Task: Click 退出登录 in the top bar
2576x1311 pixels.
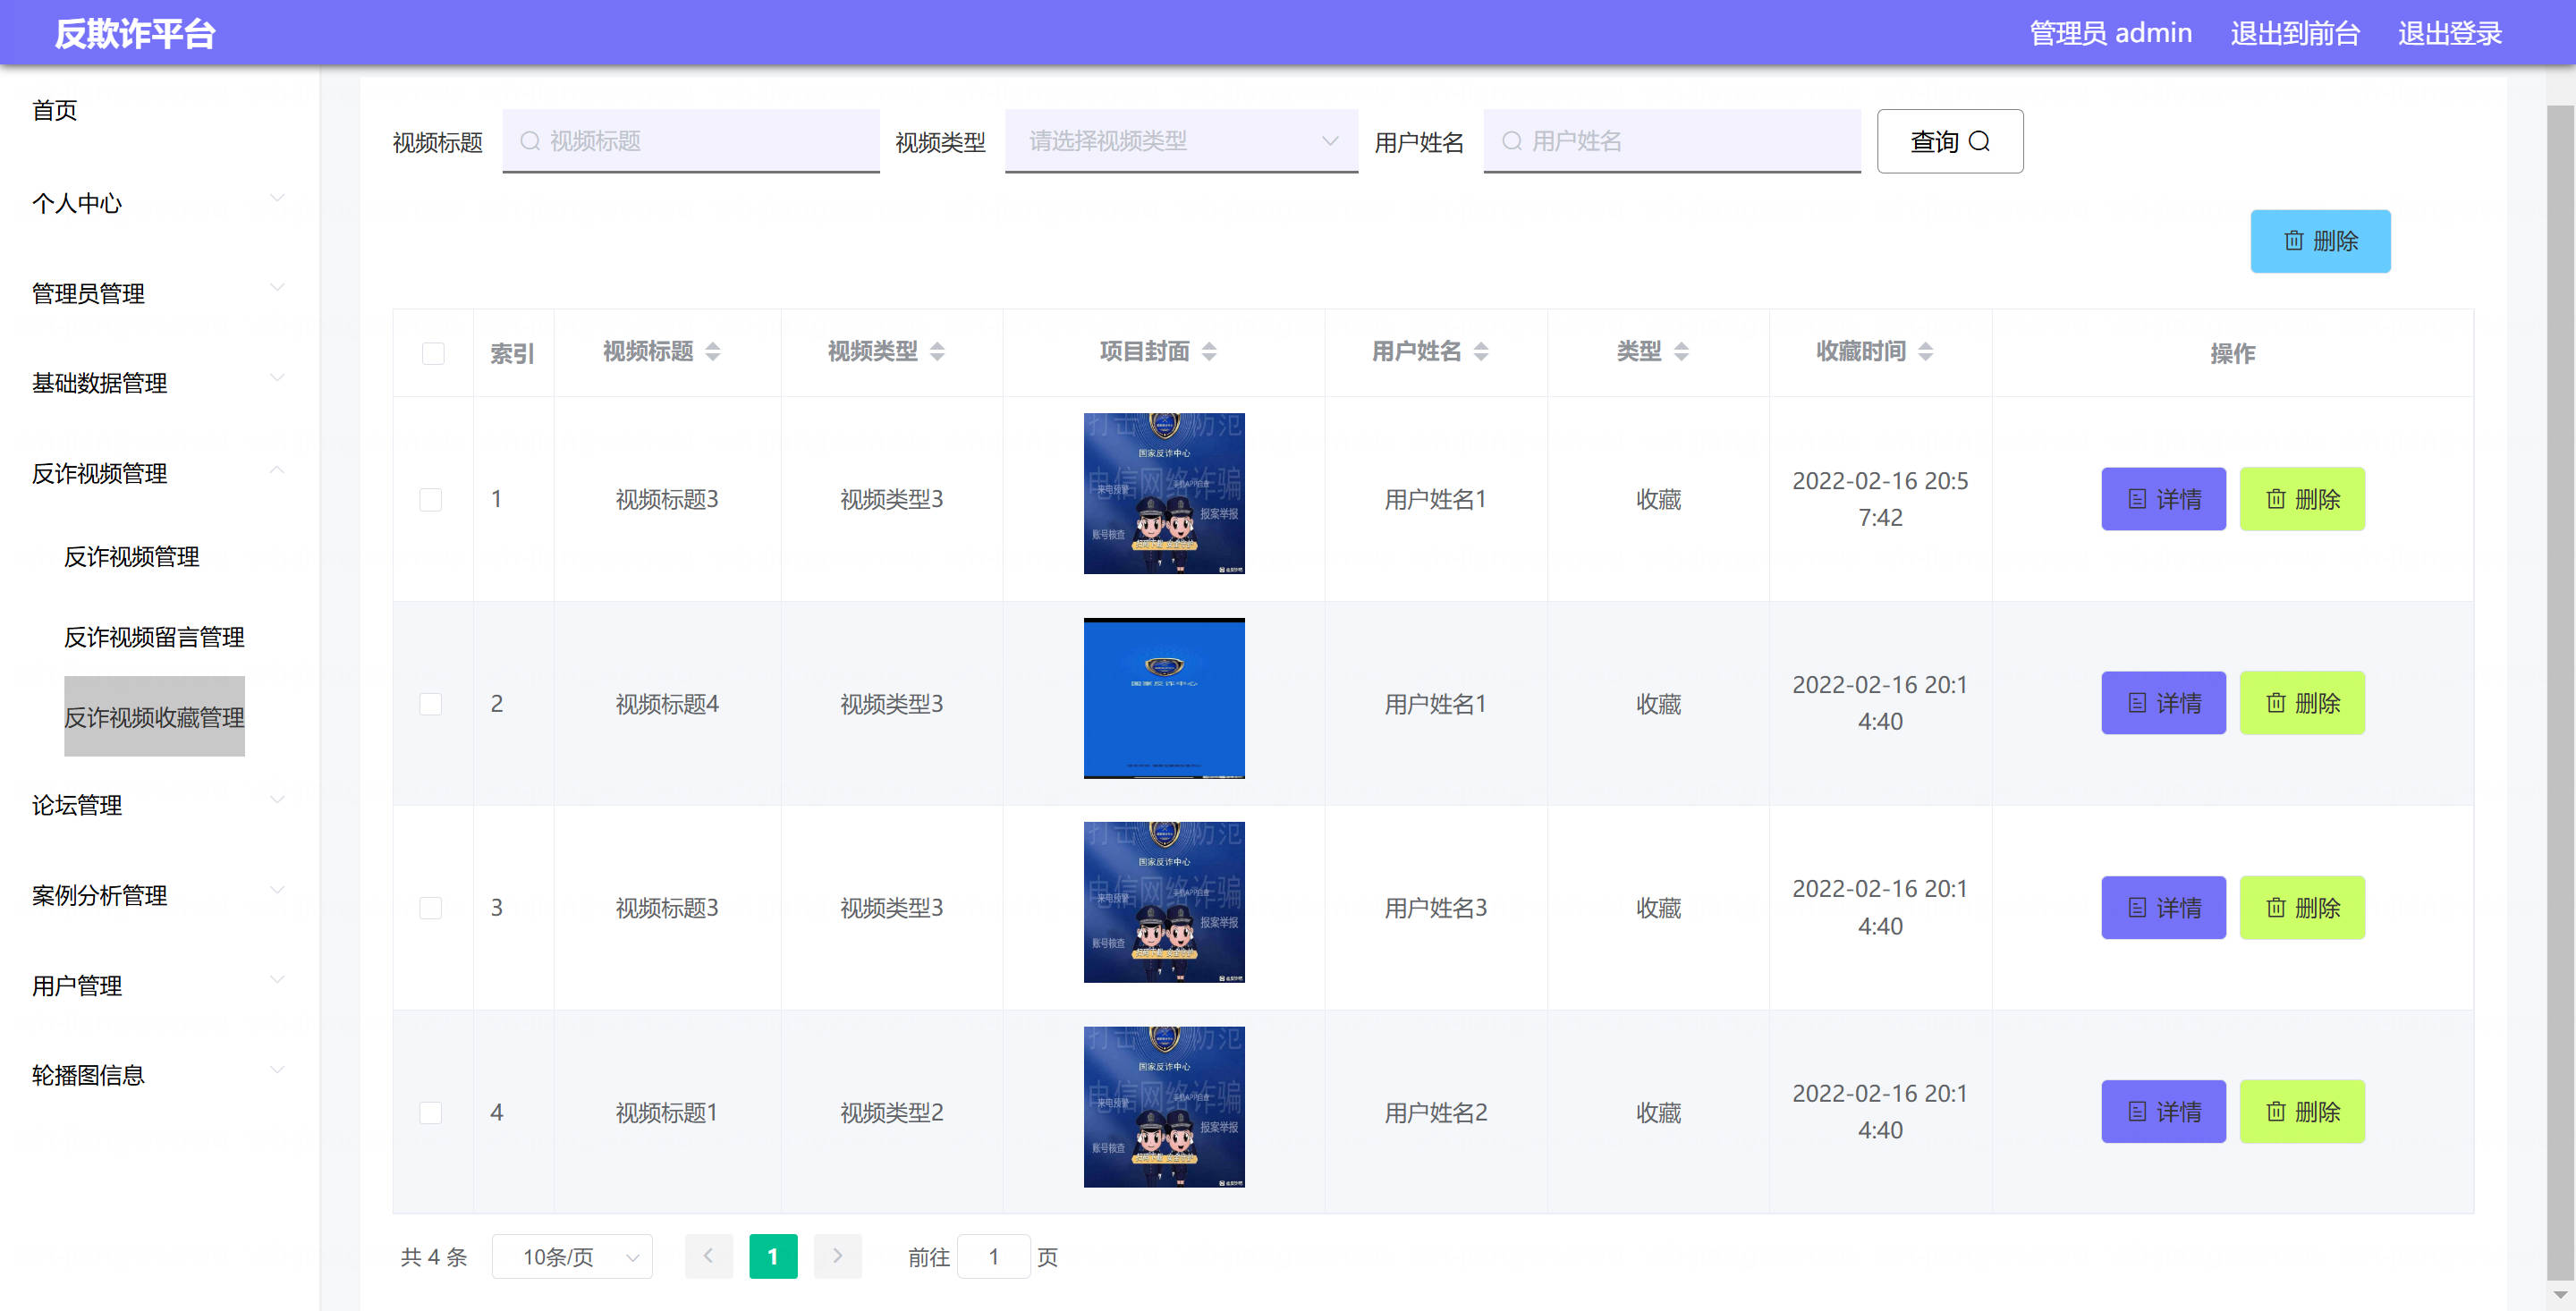Action: (2449, 33)
